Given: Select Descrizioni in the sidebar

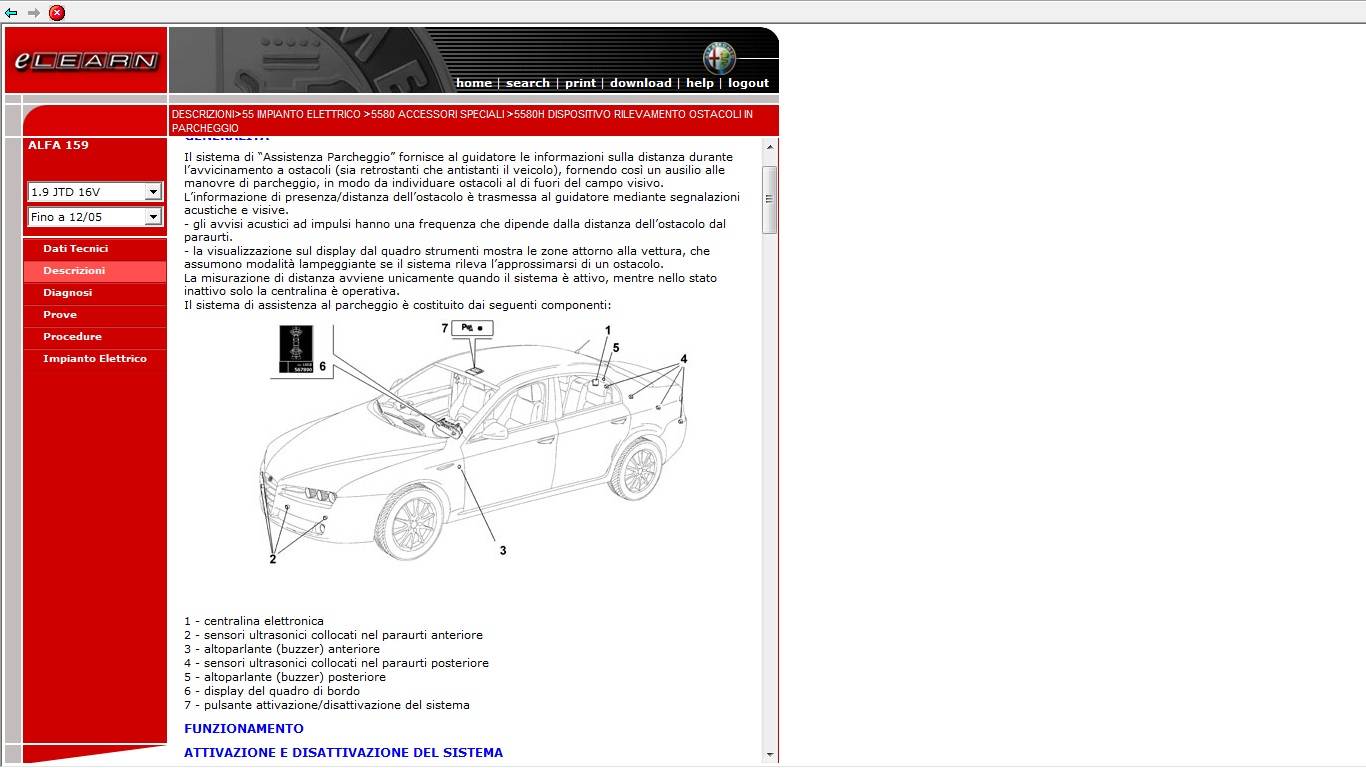Looking at the screenshot, I should point(74,271).
